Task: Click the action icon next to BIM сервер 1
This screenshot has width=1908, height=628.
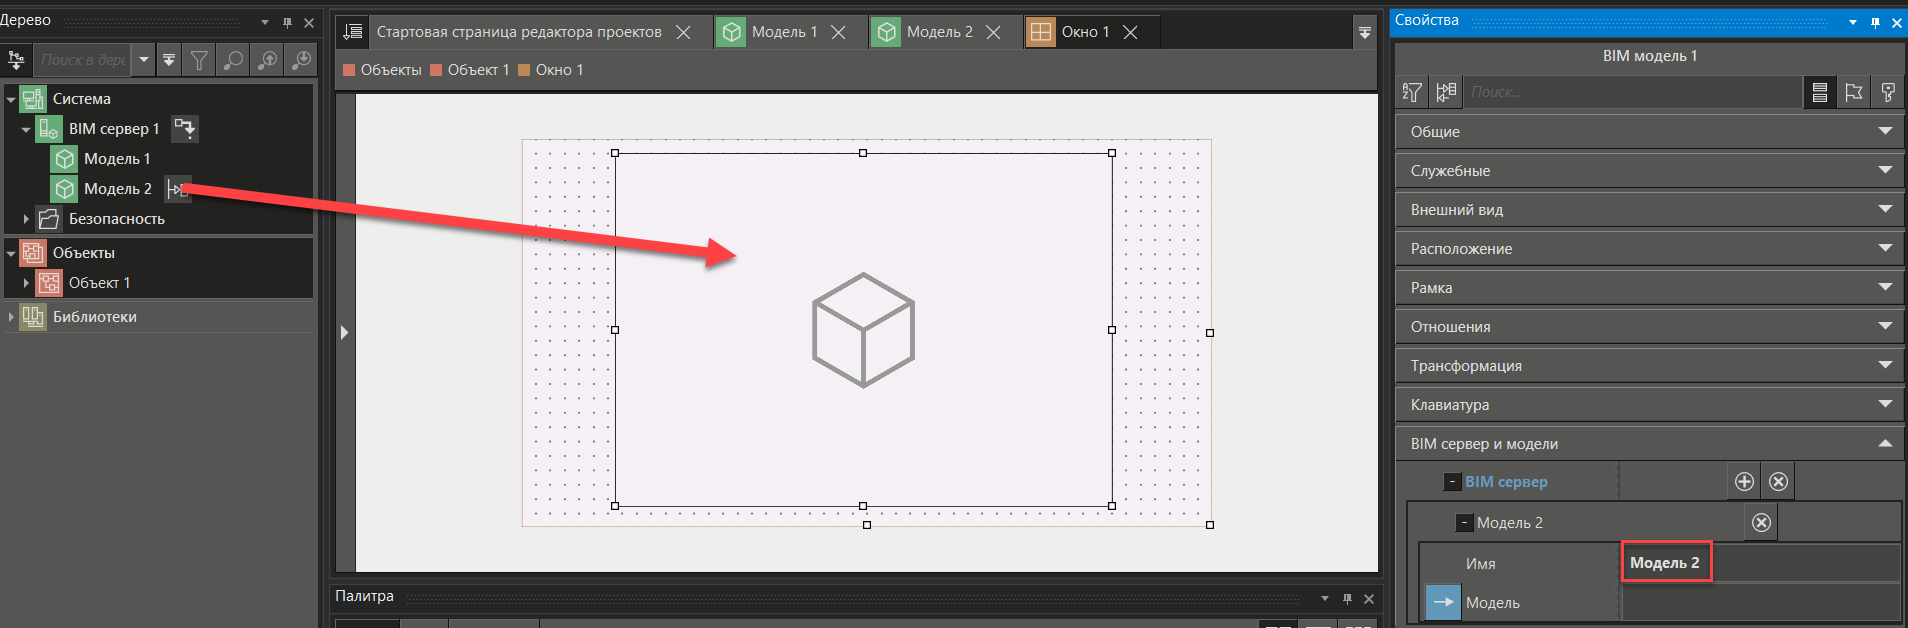Action: [x=185, y=129]
